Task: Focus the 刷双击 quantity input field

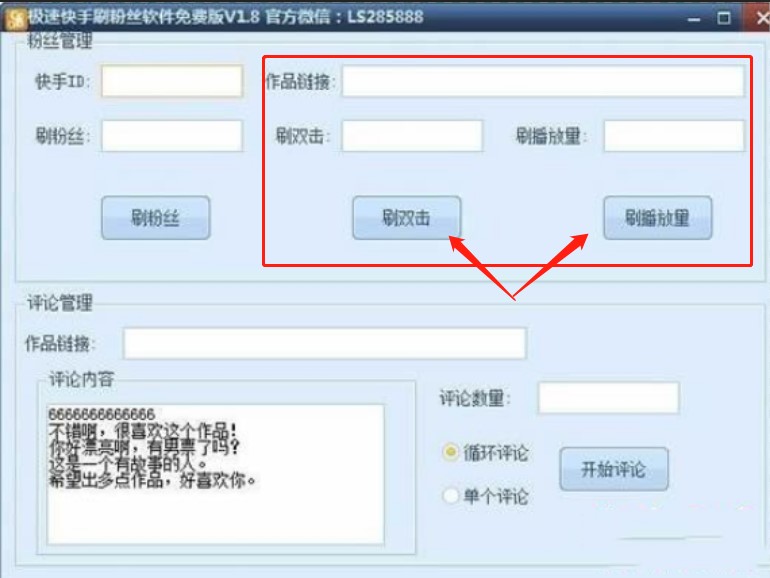Action: pyautogui.click(x=412, y=136)
